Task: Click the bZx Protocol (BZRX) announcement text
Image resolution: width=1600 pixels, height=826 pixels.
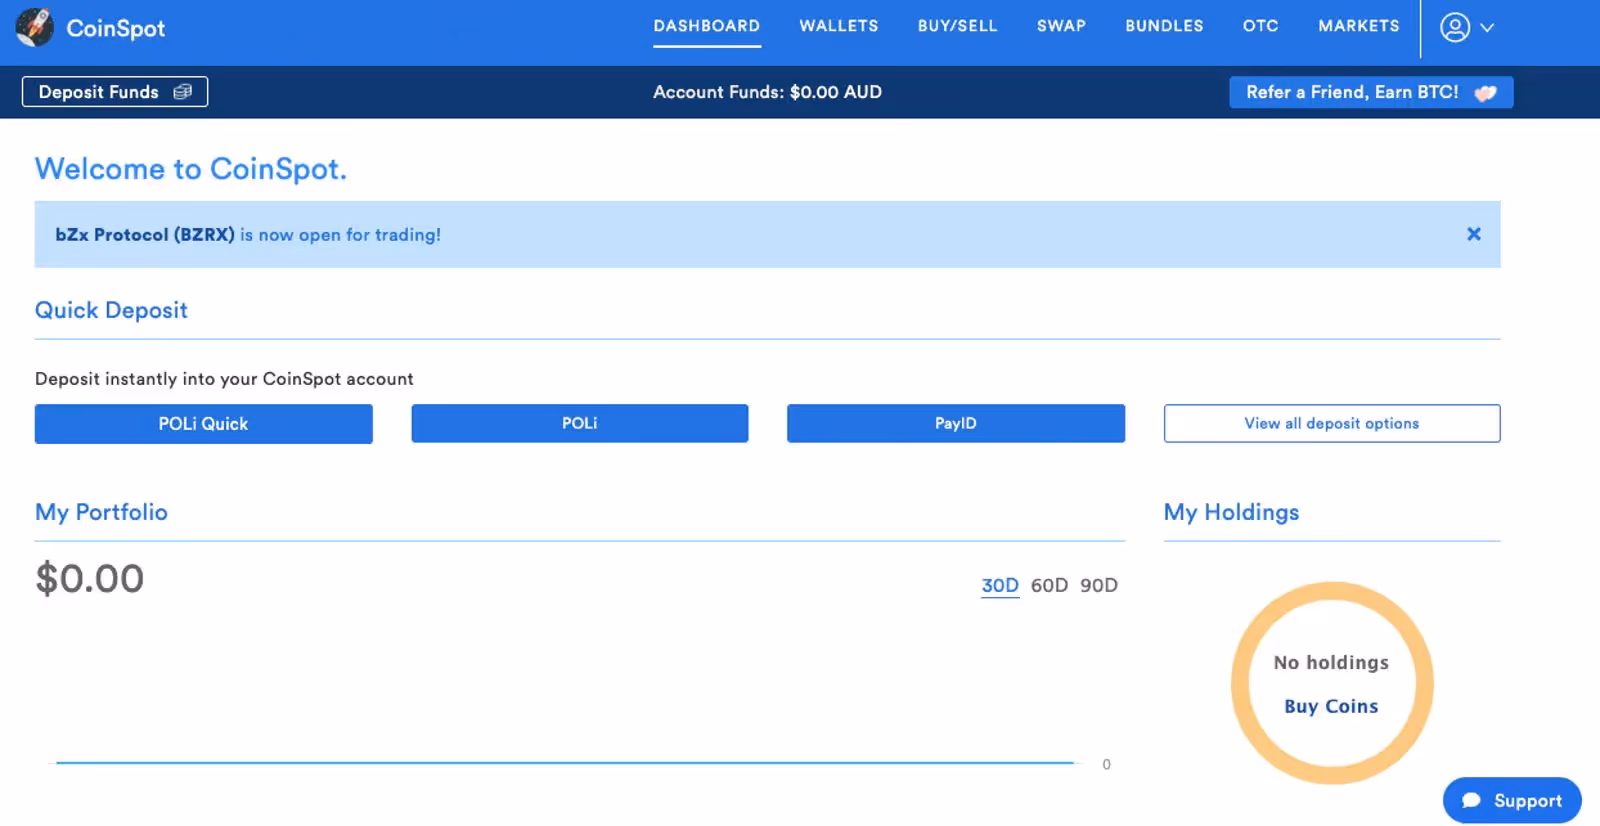Action: click(x=248, y=235)
